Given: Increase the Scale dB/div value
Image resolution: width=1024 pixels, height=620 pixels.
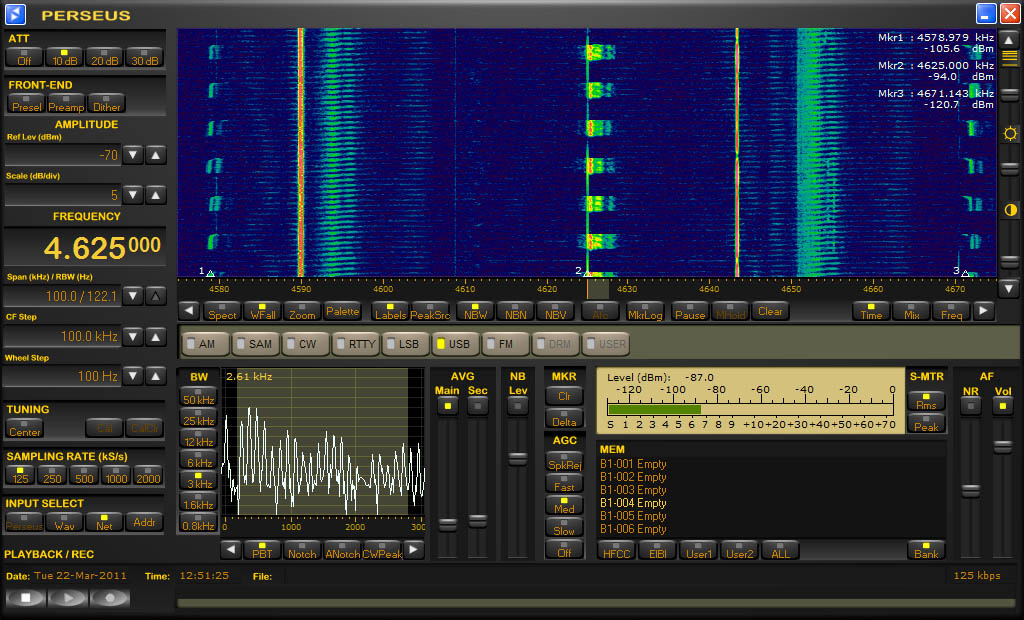Looking at the screenshot, I should tap(155, 195).
